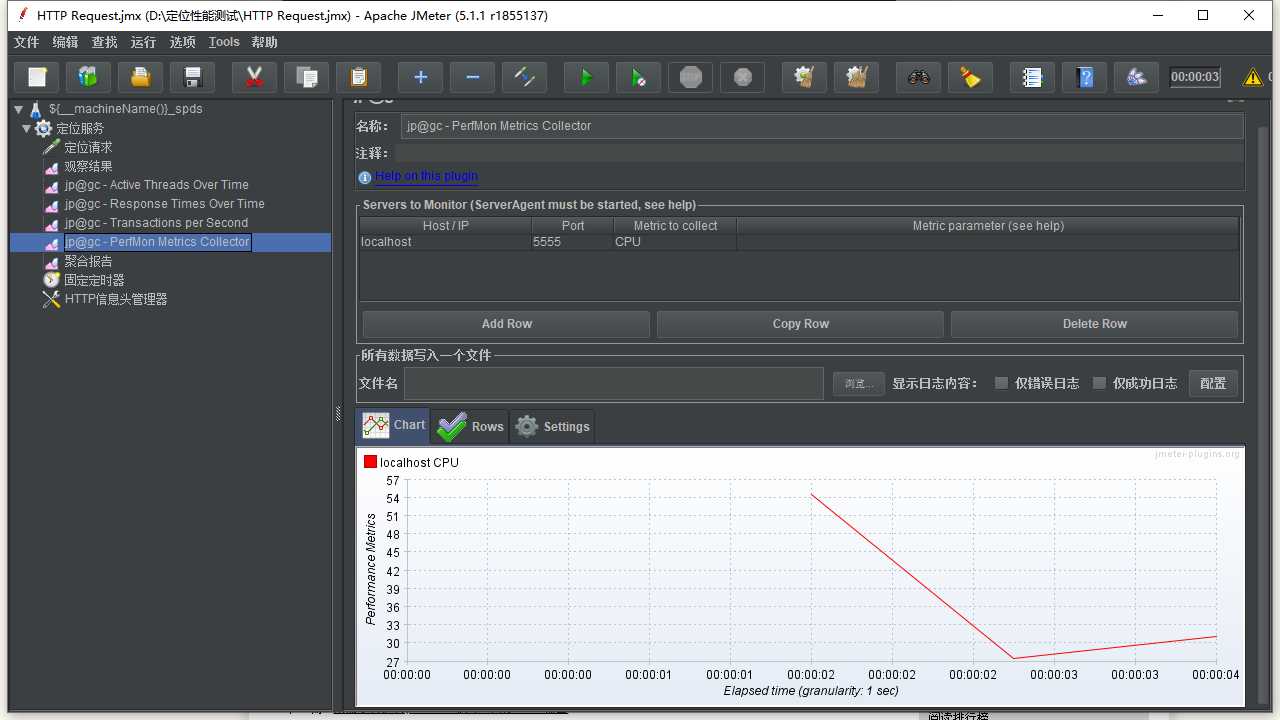Click the Collapse All minus icon
The height and width of the screenshot is (720, 1280).
(472, 77)
